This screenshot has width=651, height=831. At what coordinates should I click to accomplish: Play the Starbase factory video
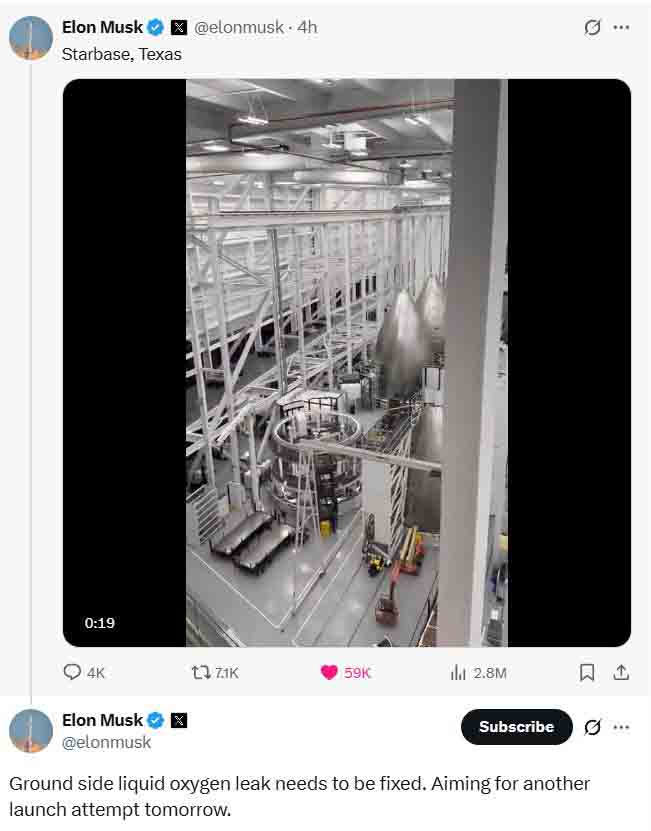coord(347,363)
